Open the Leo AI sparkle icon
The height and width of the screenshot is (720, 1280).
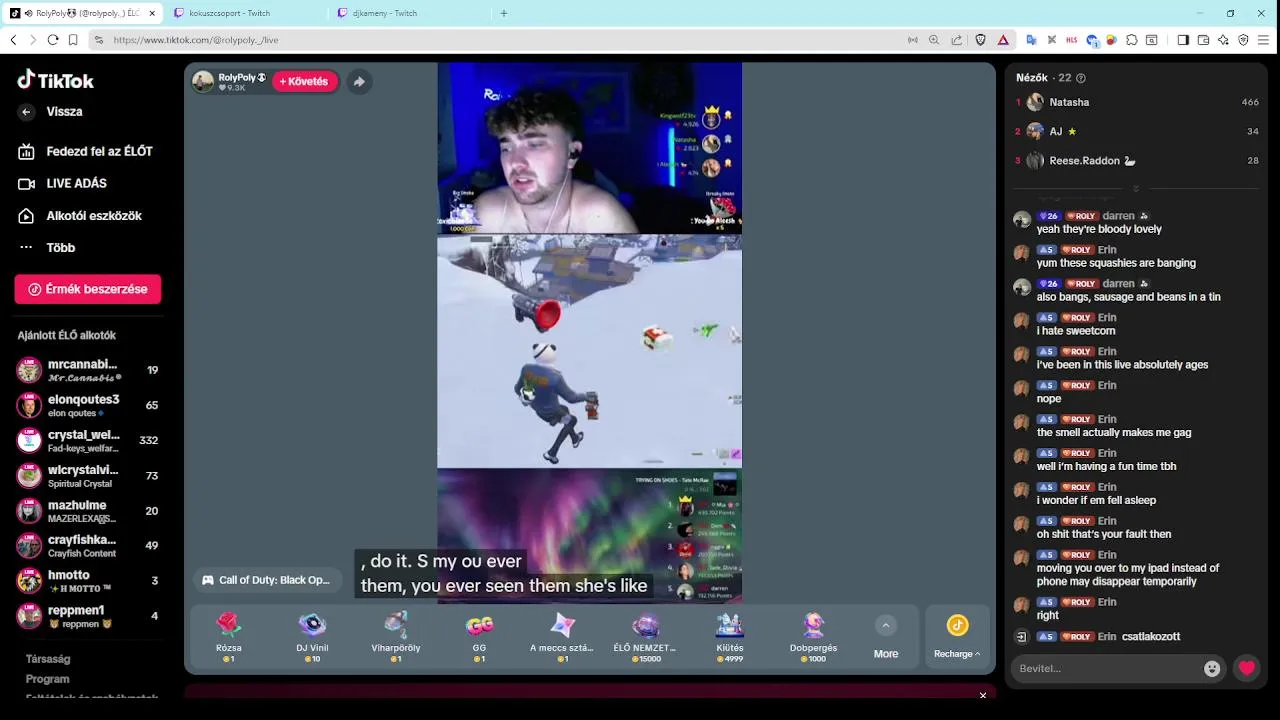pos(1223,40)
